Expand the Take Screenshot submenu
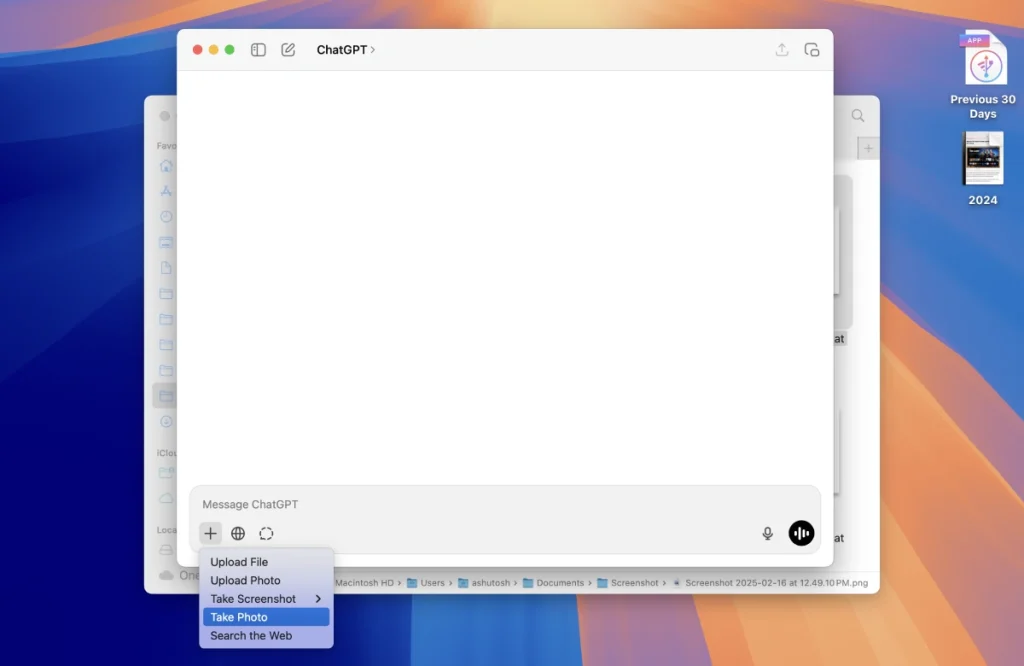The image size is (1024, 666). pyautogui.click(x=266, y=599)
